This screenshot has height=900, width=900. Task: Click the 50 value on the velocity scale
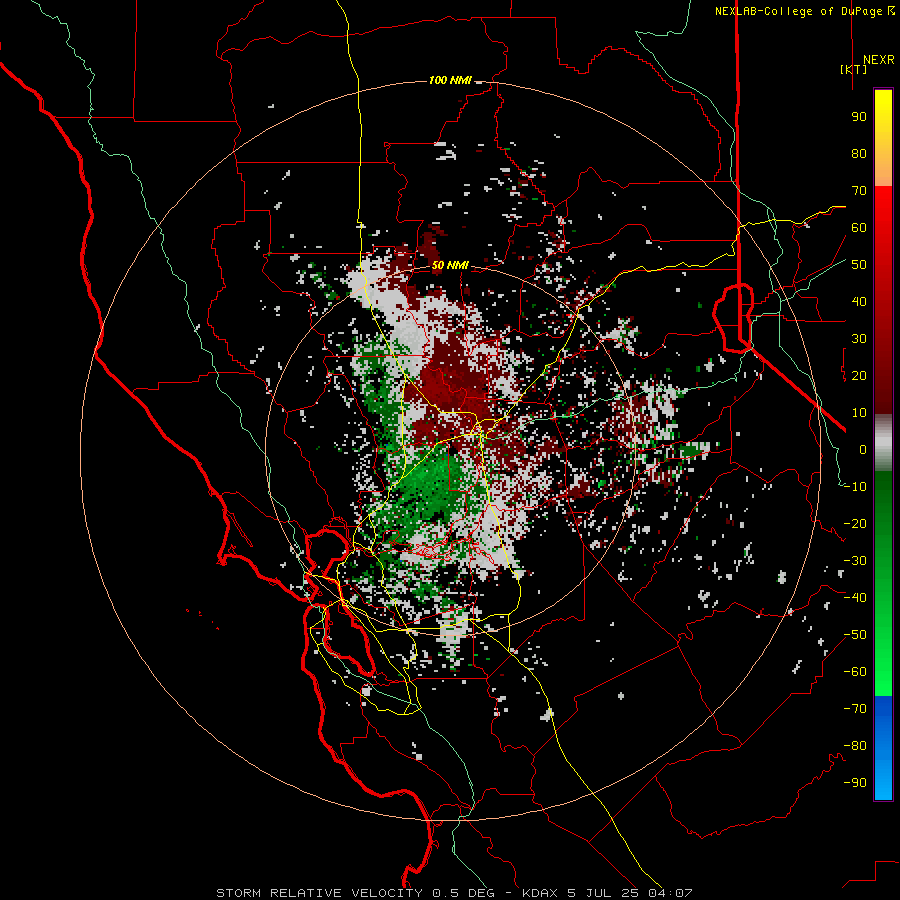pyautogui.click(x=859, y=265)
